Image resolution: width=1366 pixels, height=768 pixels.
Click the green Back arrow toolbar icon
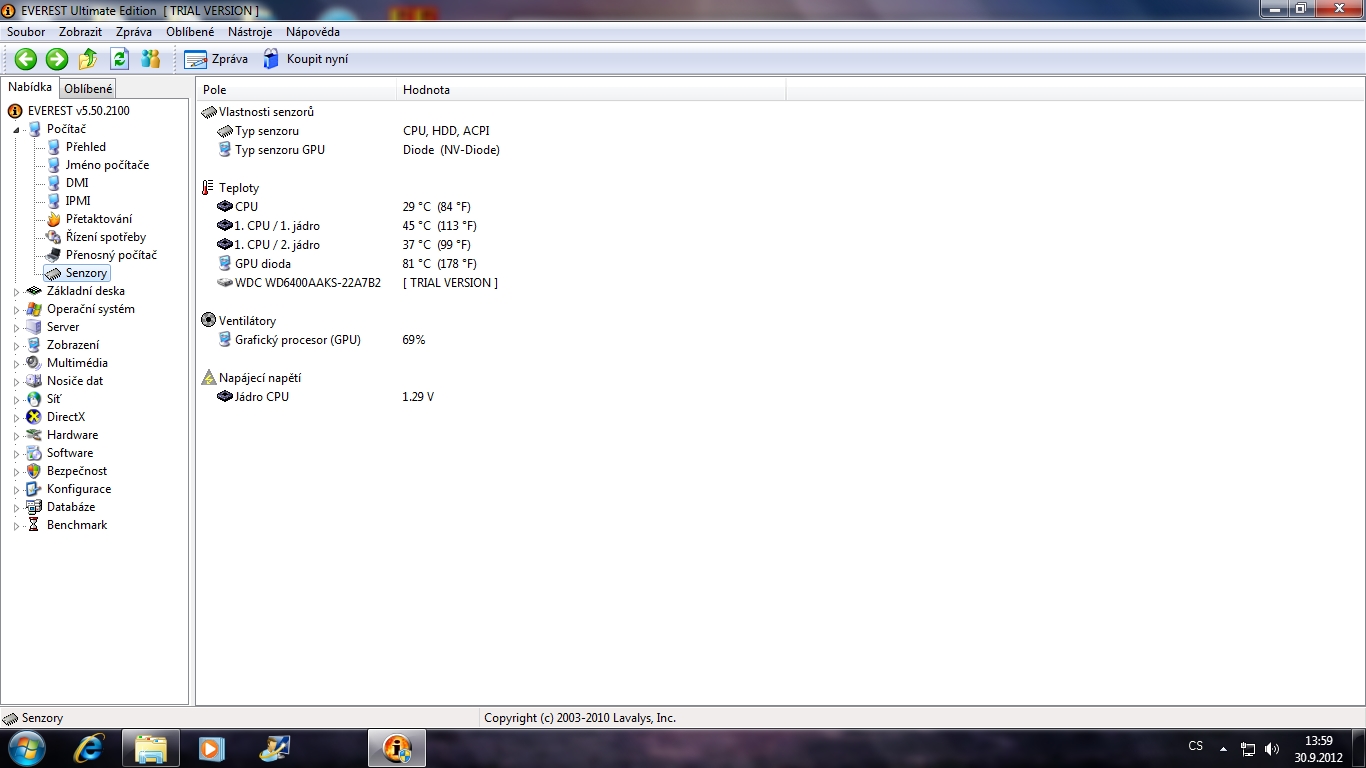click(25, 59)
